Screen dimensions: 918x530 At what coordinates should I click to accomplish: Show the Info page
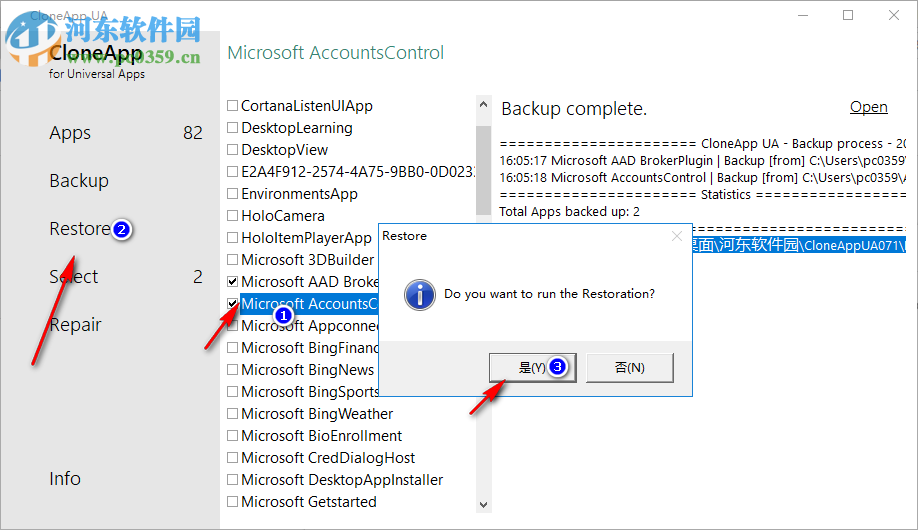pyautogui.click(x=65, y=479)
